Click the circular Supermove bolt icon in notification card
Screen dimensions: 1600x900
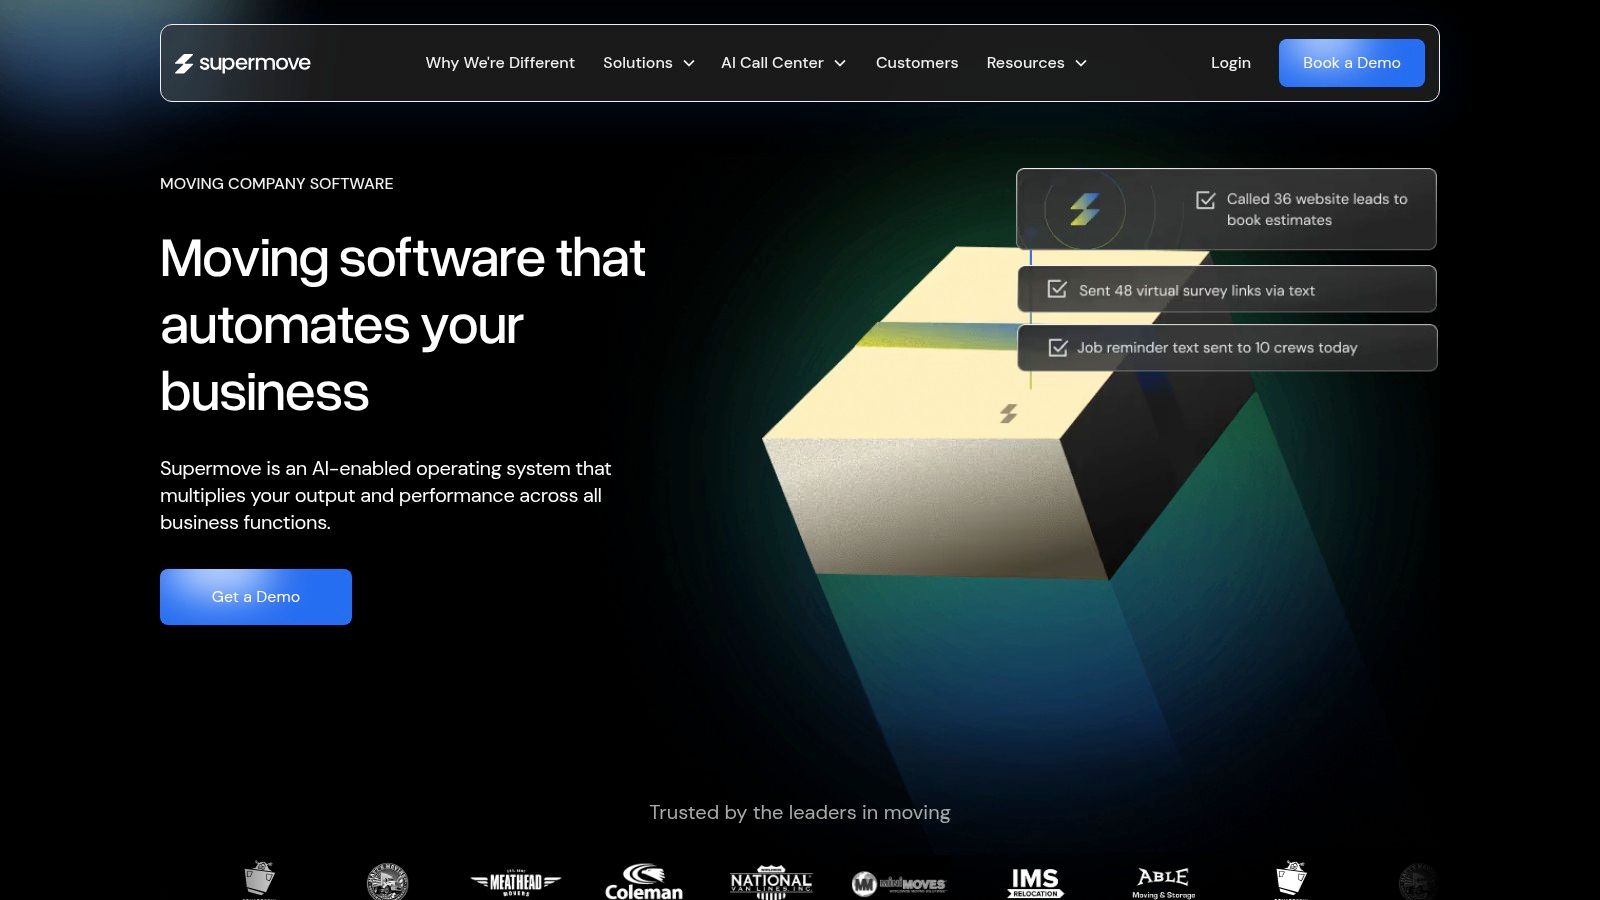click(1085, 209)
